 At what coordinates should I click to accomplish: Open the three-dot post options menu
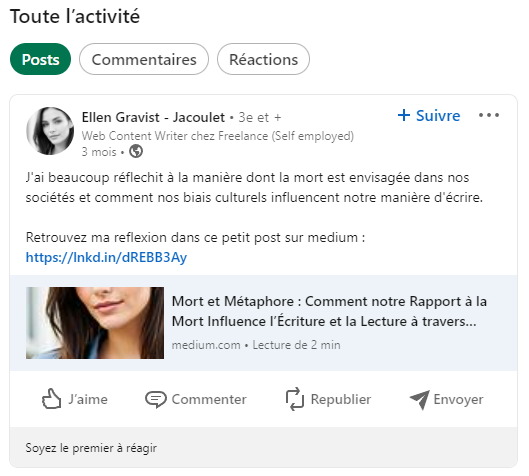pos(489,115)
